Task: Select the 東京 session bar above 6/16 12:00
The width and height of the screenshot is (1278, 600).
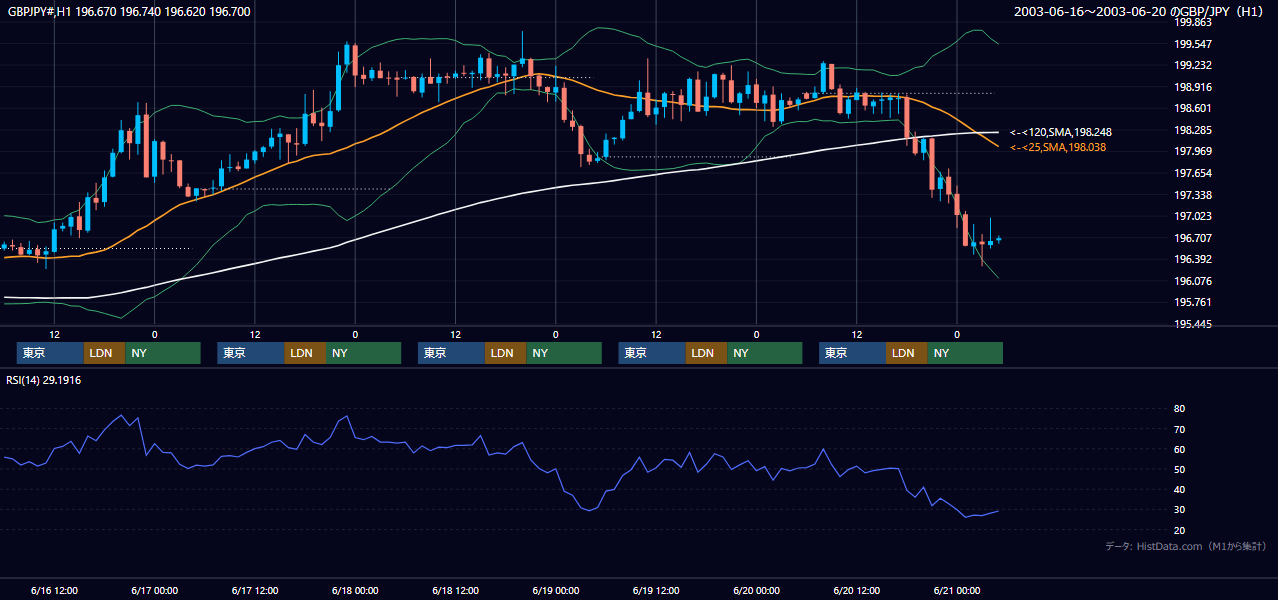Action: click(50, 353)
